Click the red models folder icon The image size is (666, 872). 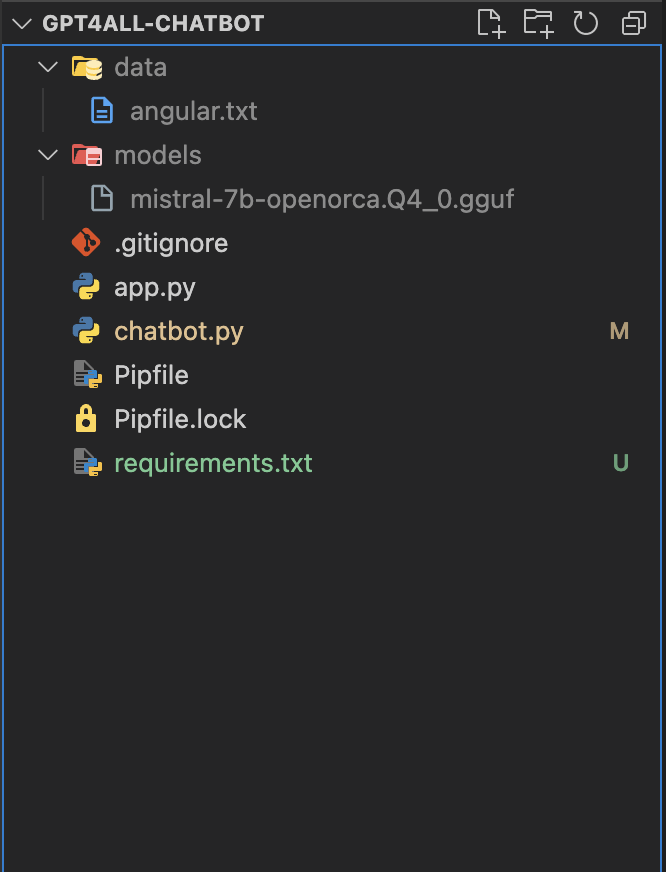coord(87,155)
